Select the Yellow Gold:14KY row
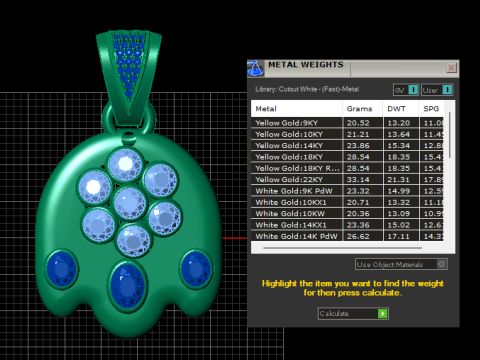 [347, 145]
